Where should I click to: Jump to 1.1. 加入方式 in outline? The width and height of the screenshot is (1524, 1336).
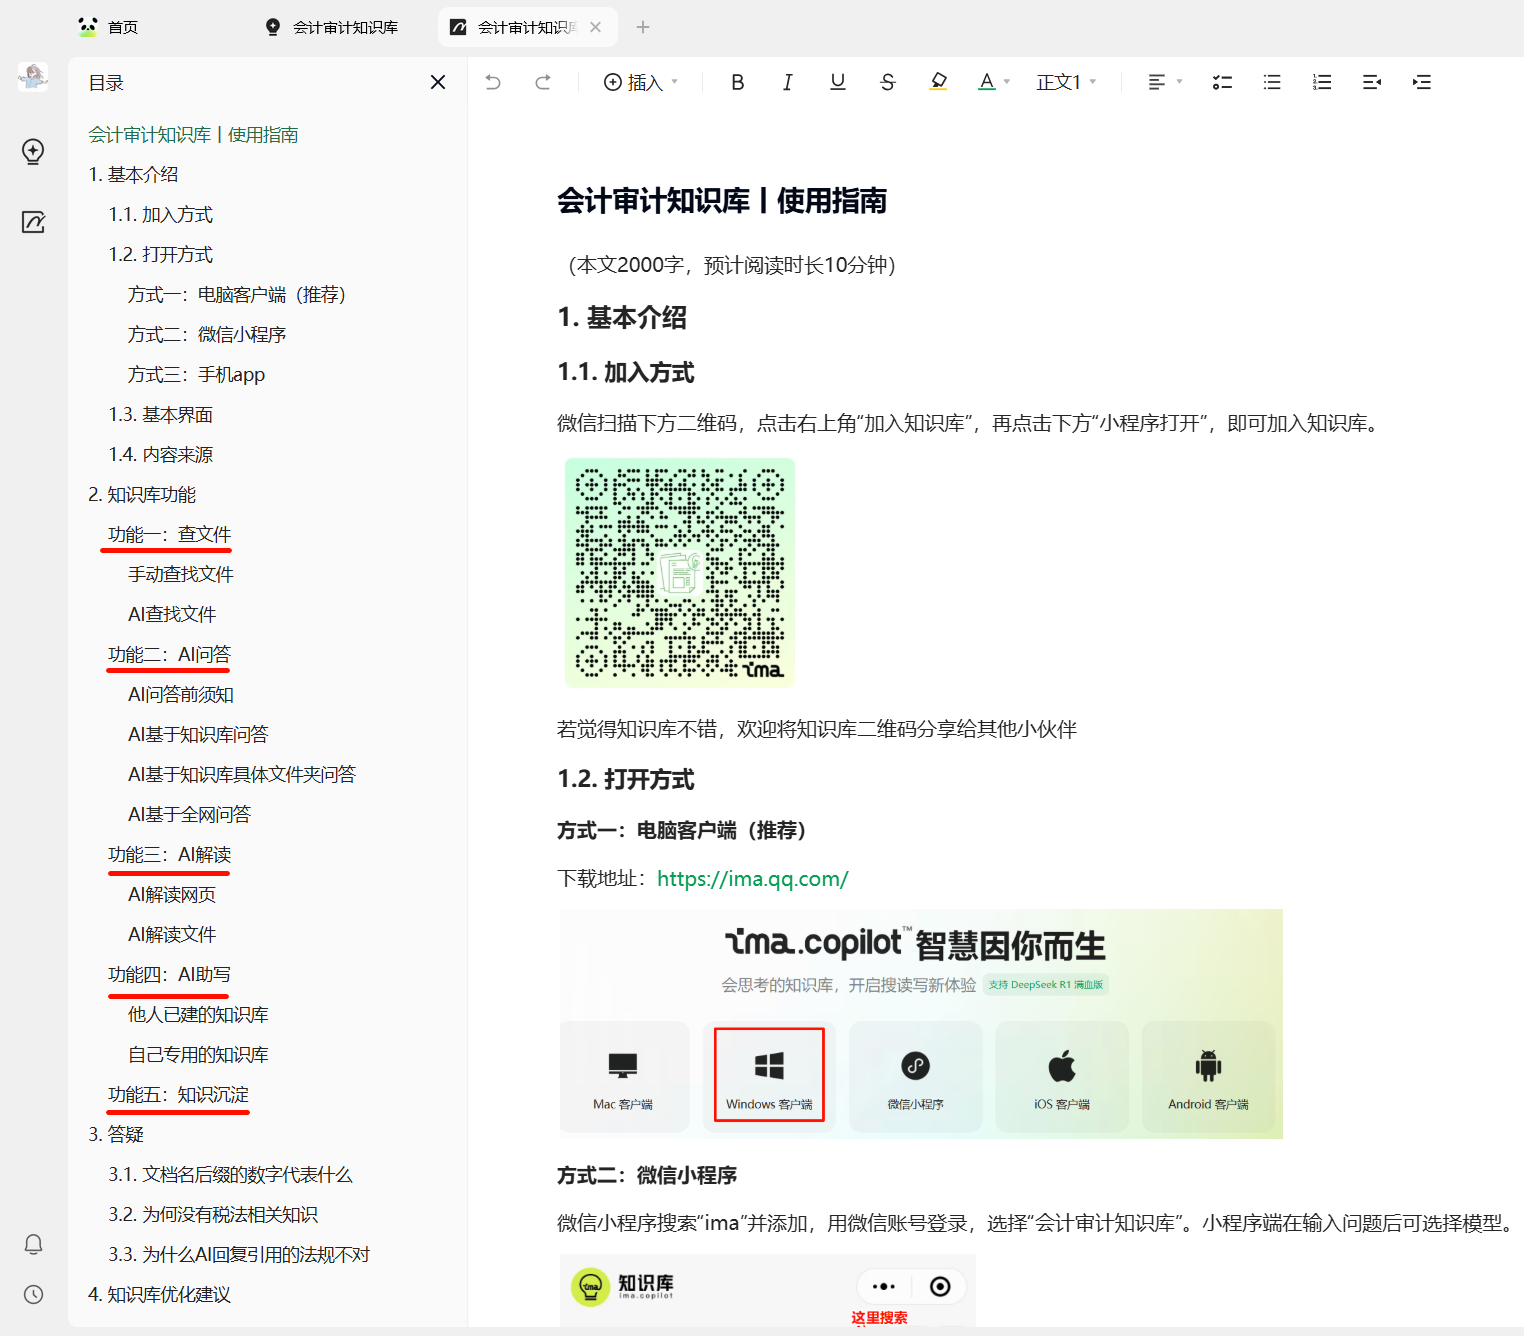160,215
